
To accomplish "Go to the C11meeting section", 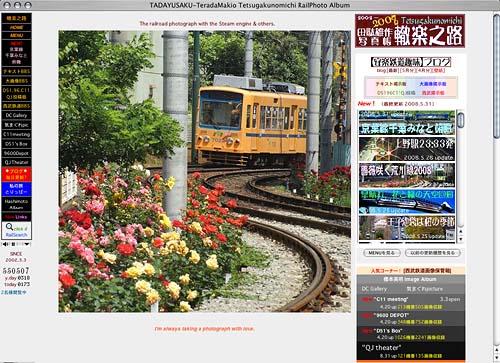I will pos(16,134).
